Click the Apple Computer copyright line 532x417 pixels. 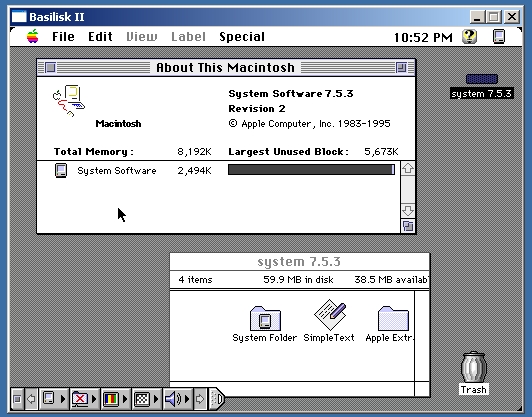point(309,124)
